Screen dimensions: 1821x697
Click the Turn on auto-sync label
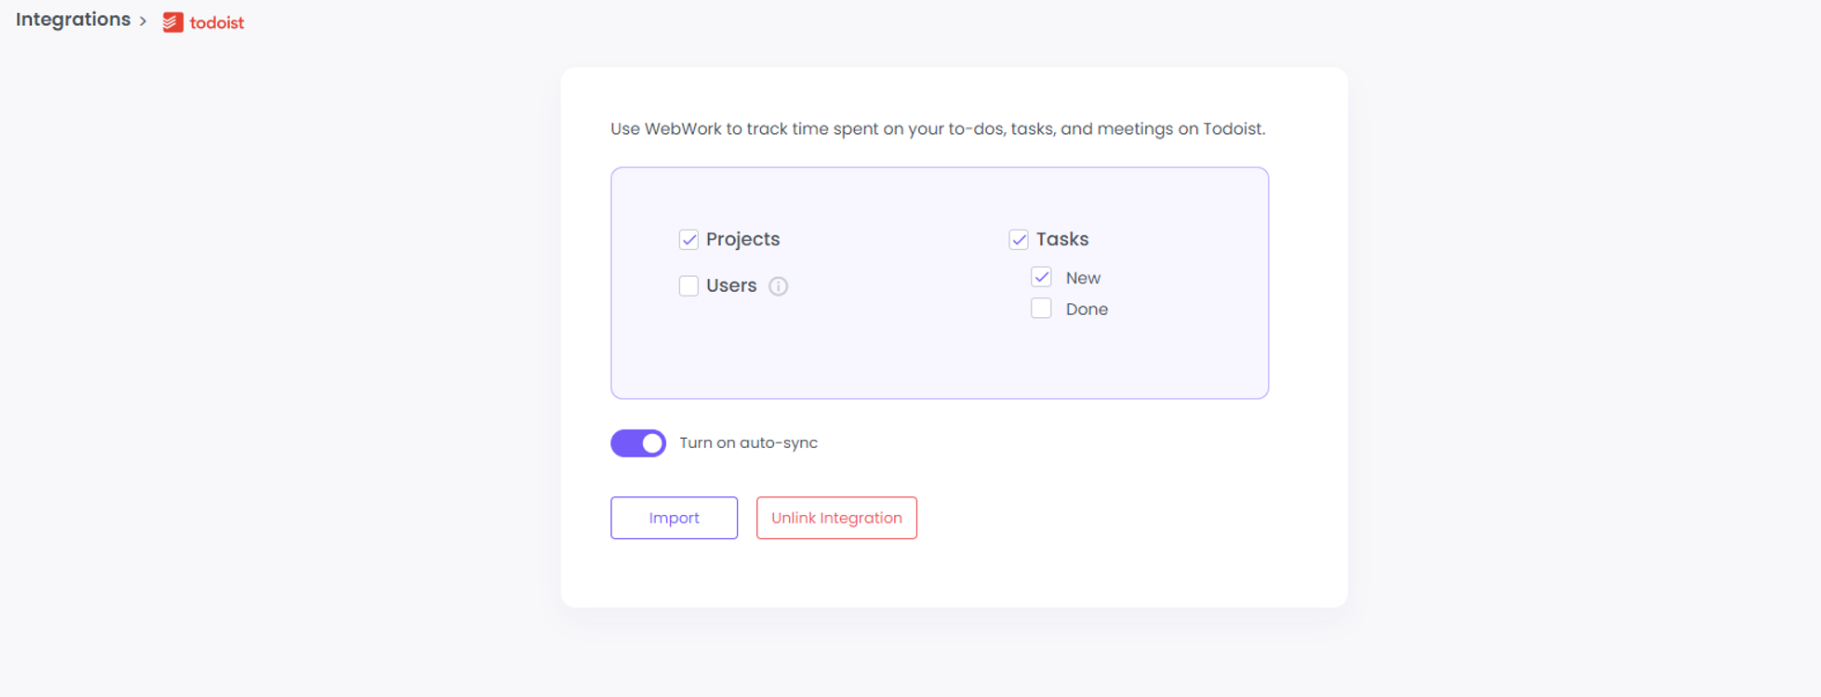(x=748, y=442)
